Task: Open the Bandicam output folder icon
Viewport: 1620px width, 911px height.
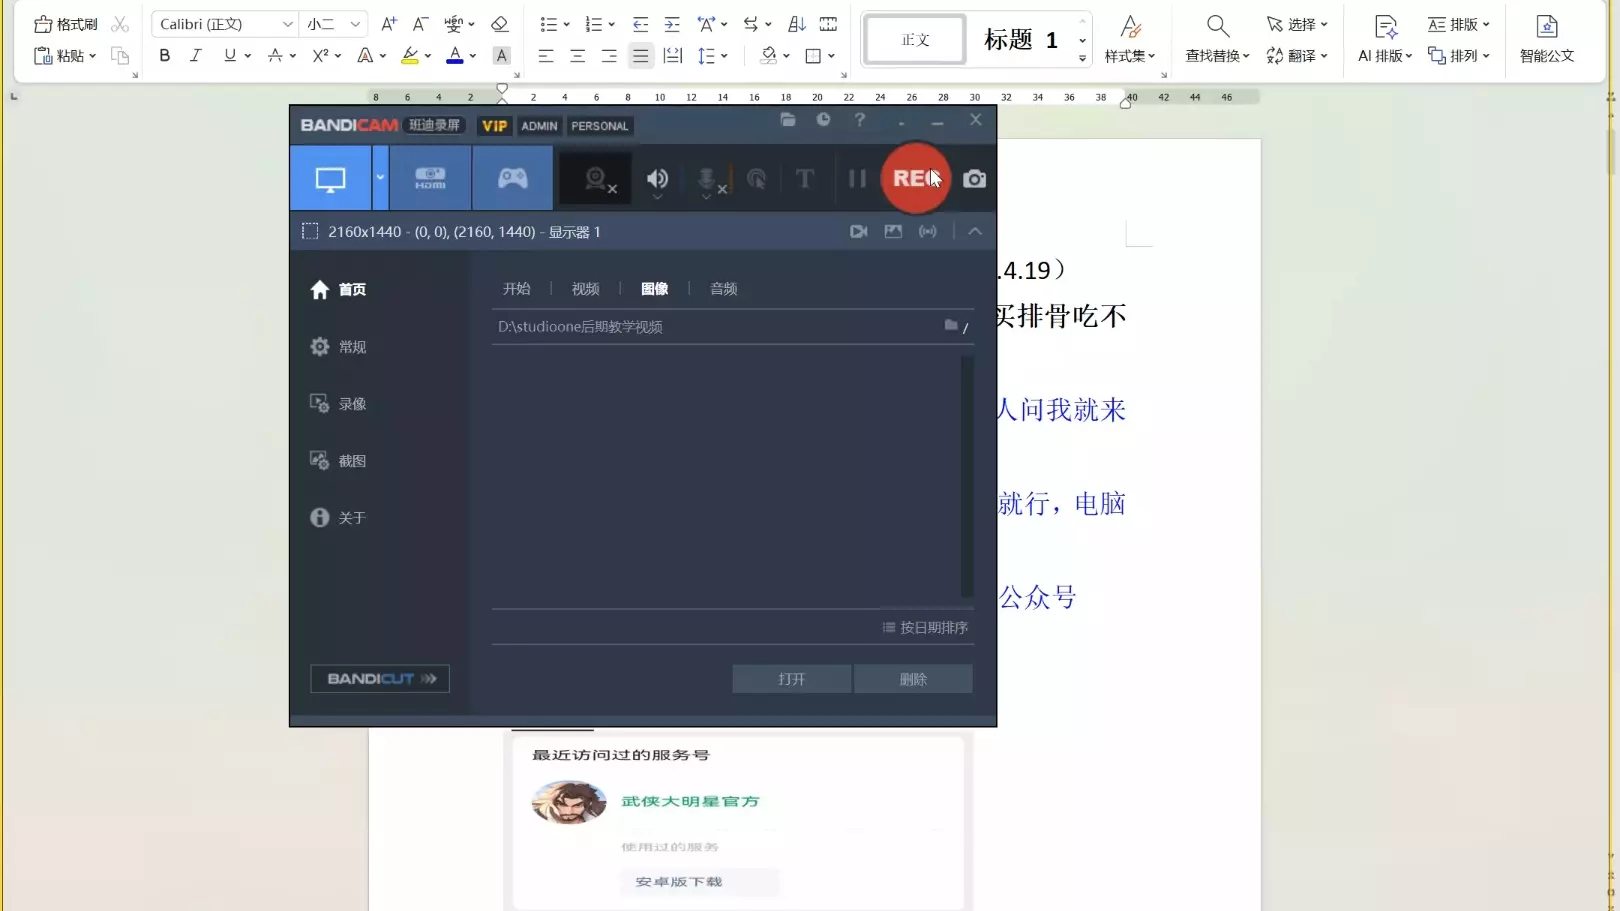Action: pos(788,120)
